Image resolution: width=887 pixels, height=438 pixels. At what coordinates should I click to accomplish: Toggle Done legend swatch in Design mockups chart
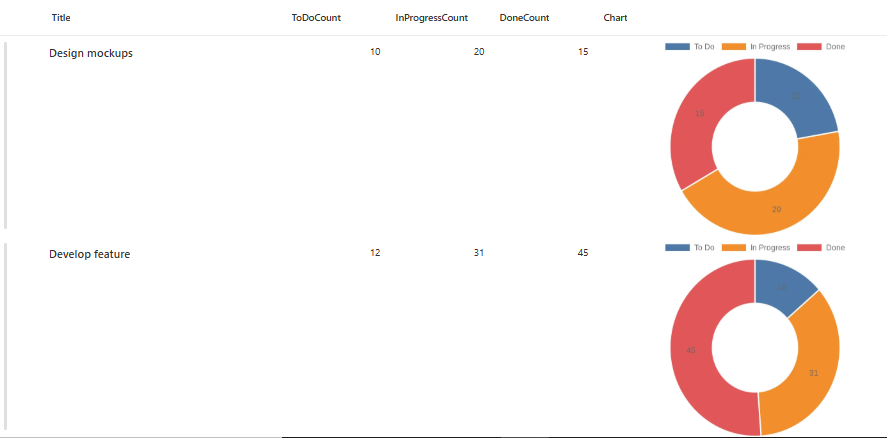coord(809,46)
